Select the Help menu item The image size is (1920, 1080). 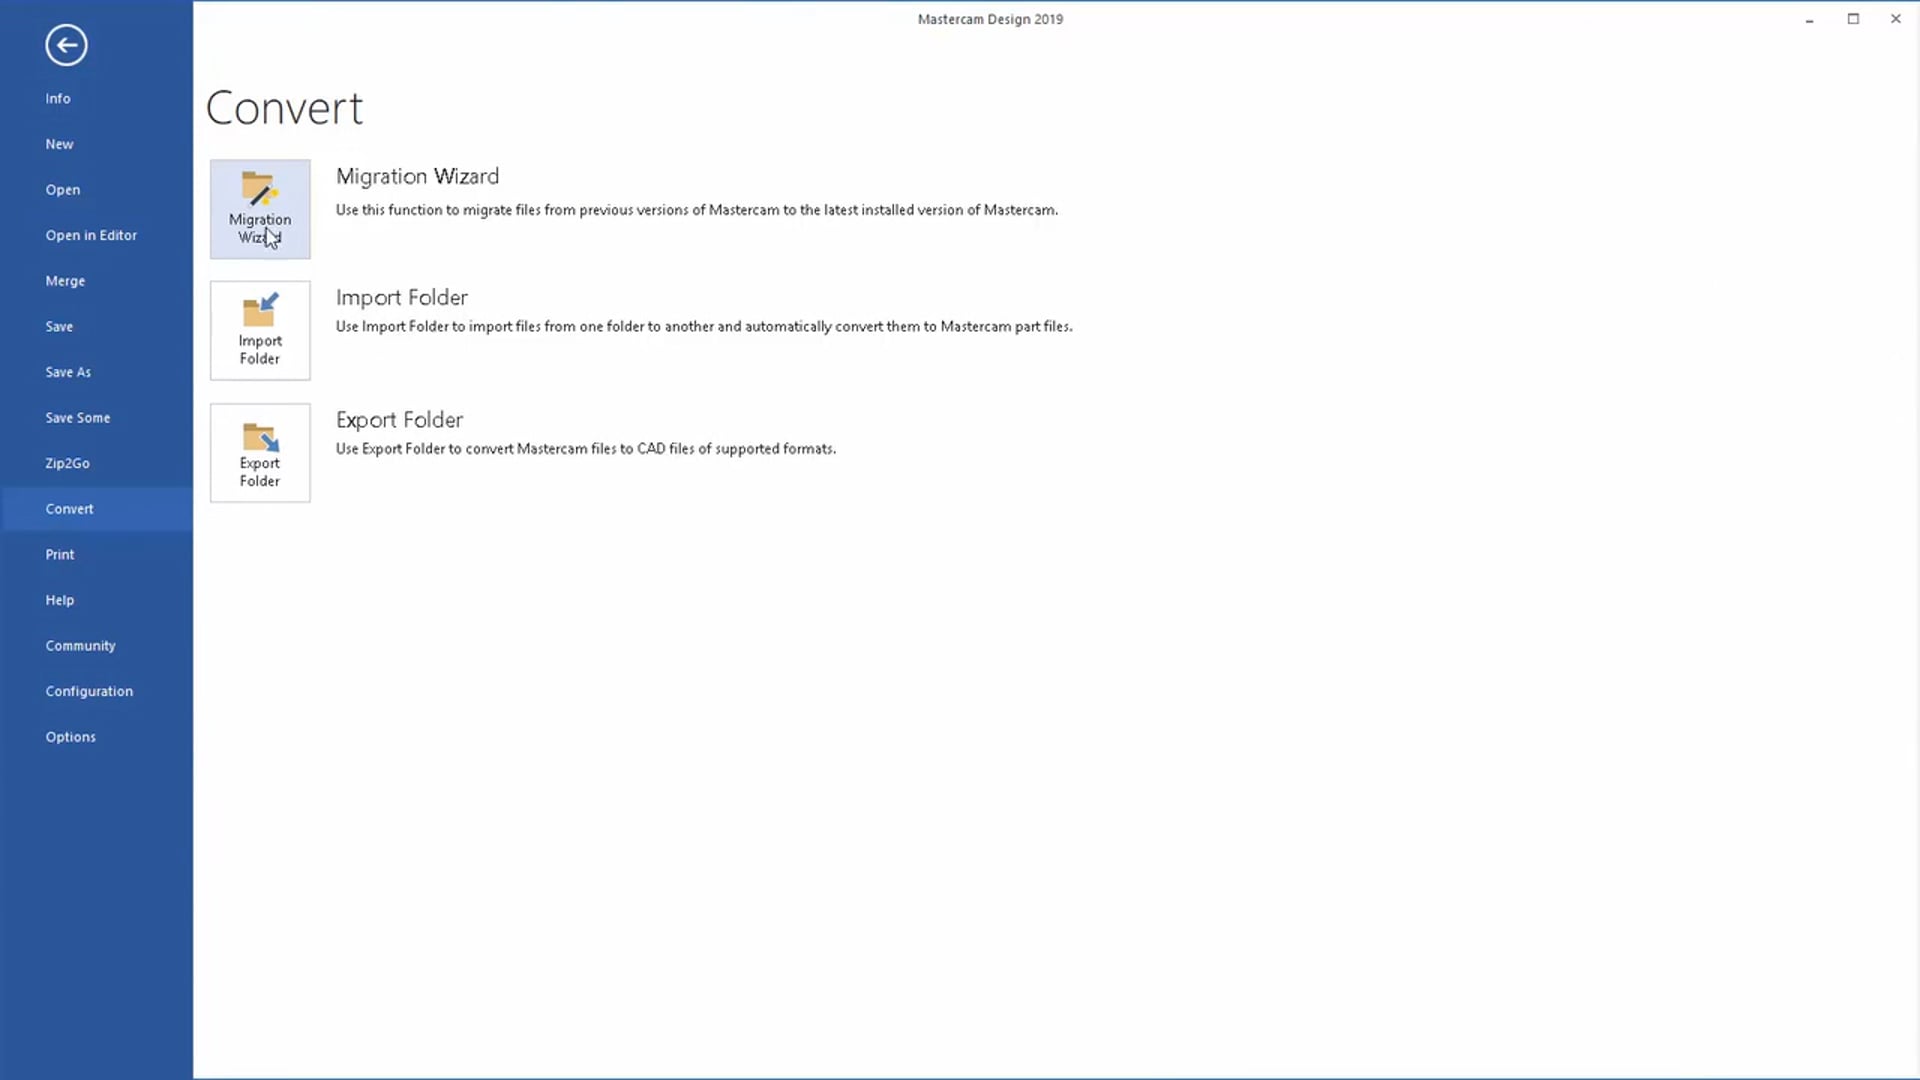pyautogui.click(x=59, y=599)
